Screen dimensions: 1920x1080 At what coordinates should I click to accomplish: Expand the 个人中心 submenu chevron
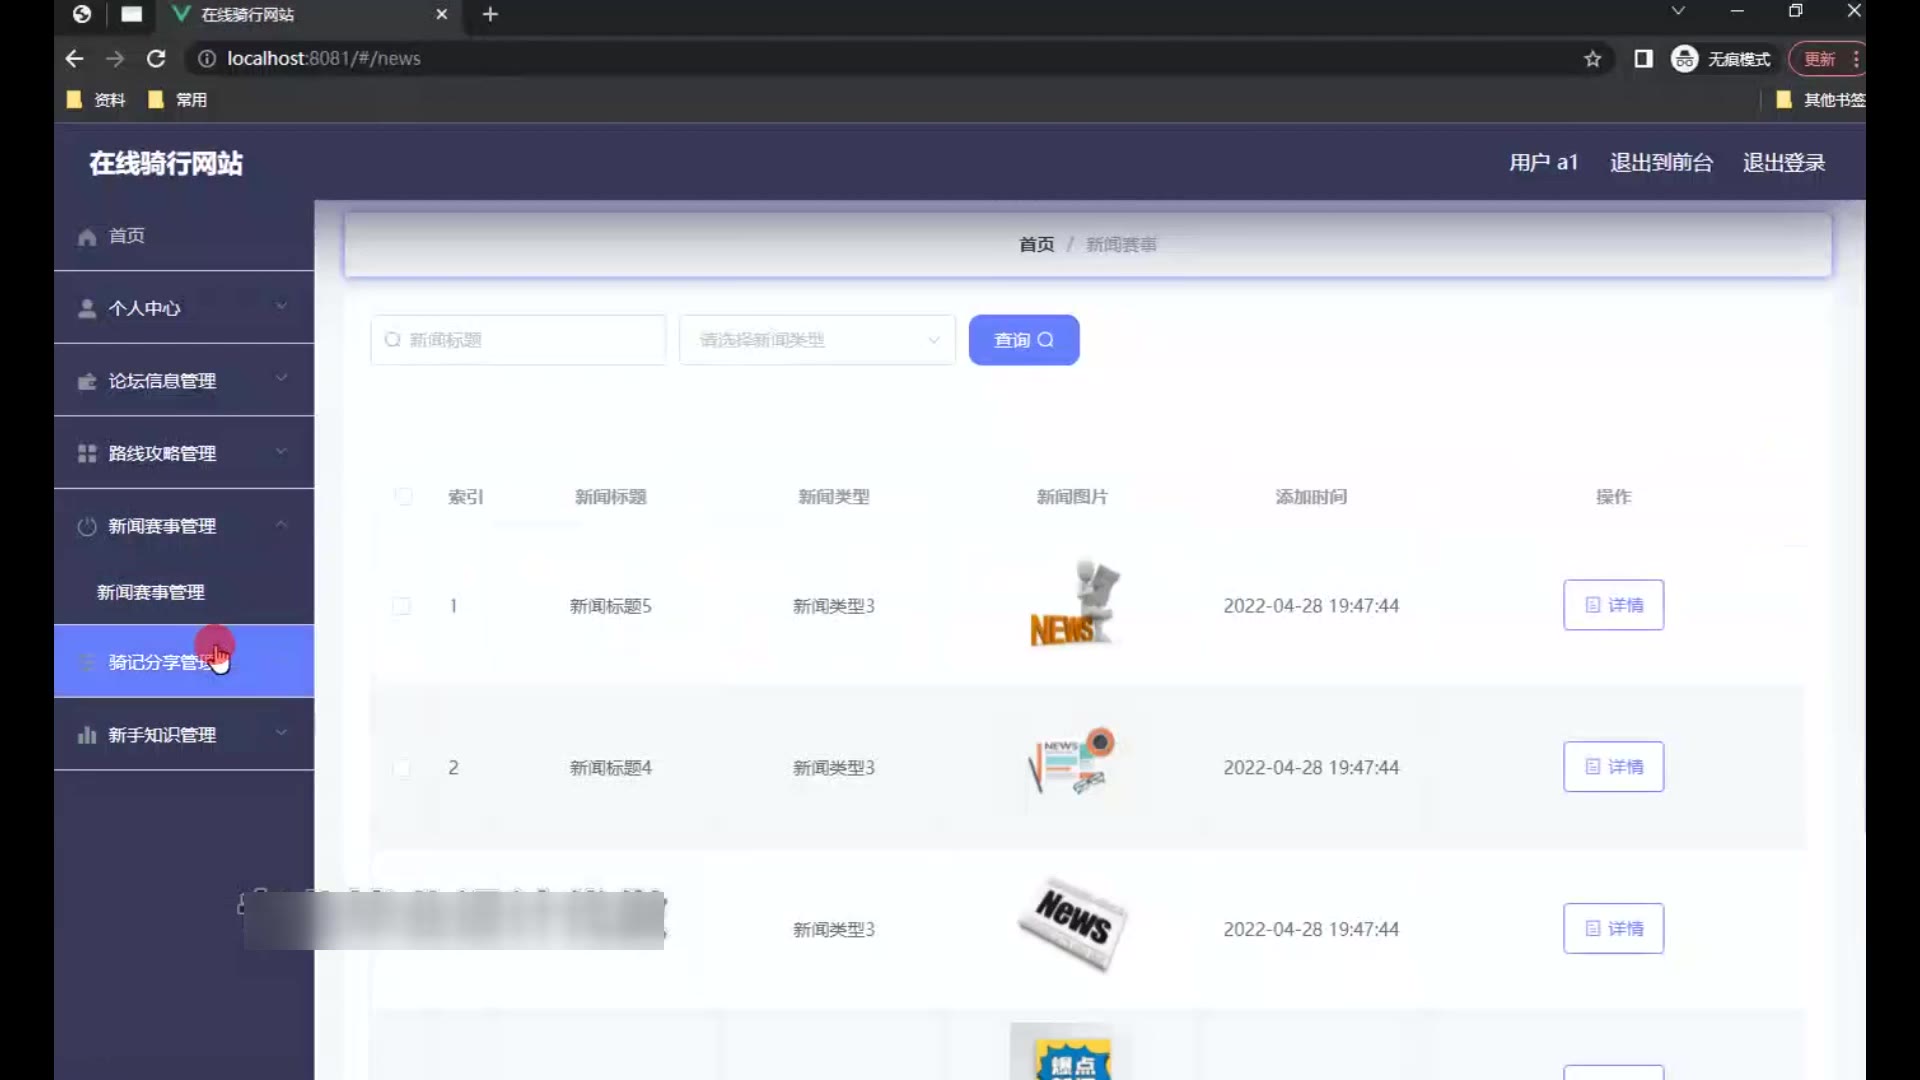[x=281, y=306]
